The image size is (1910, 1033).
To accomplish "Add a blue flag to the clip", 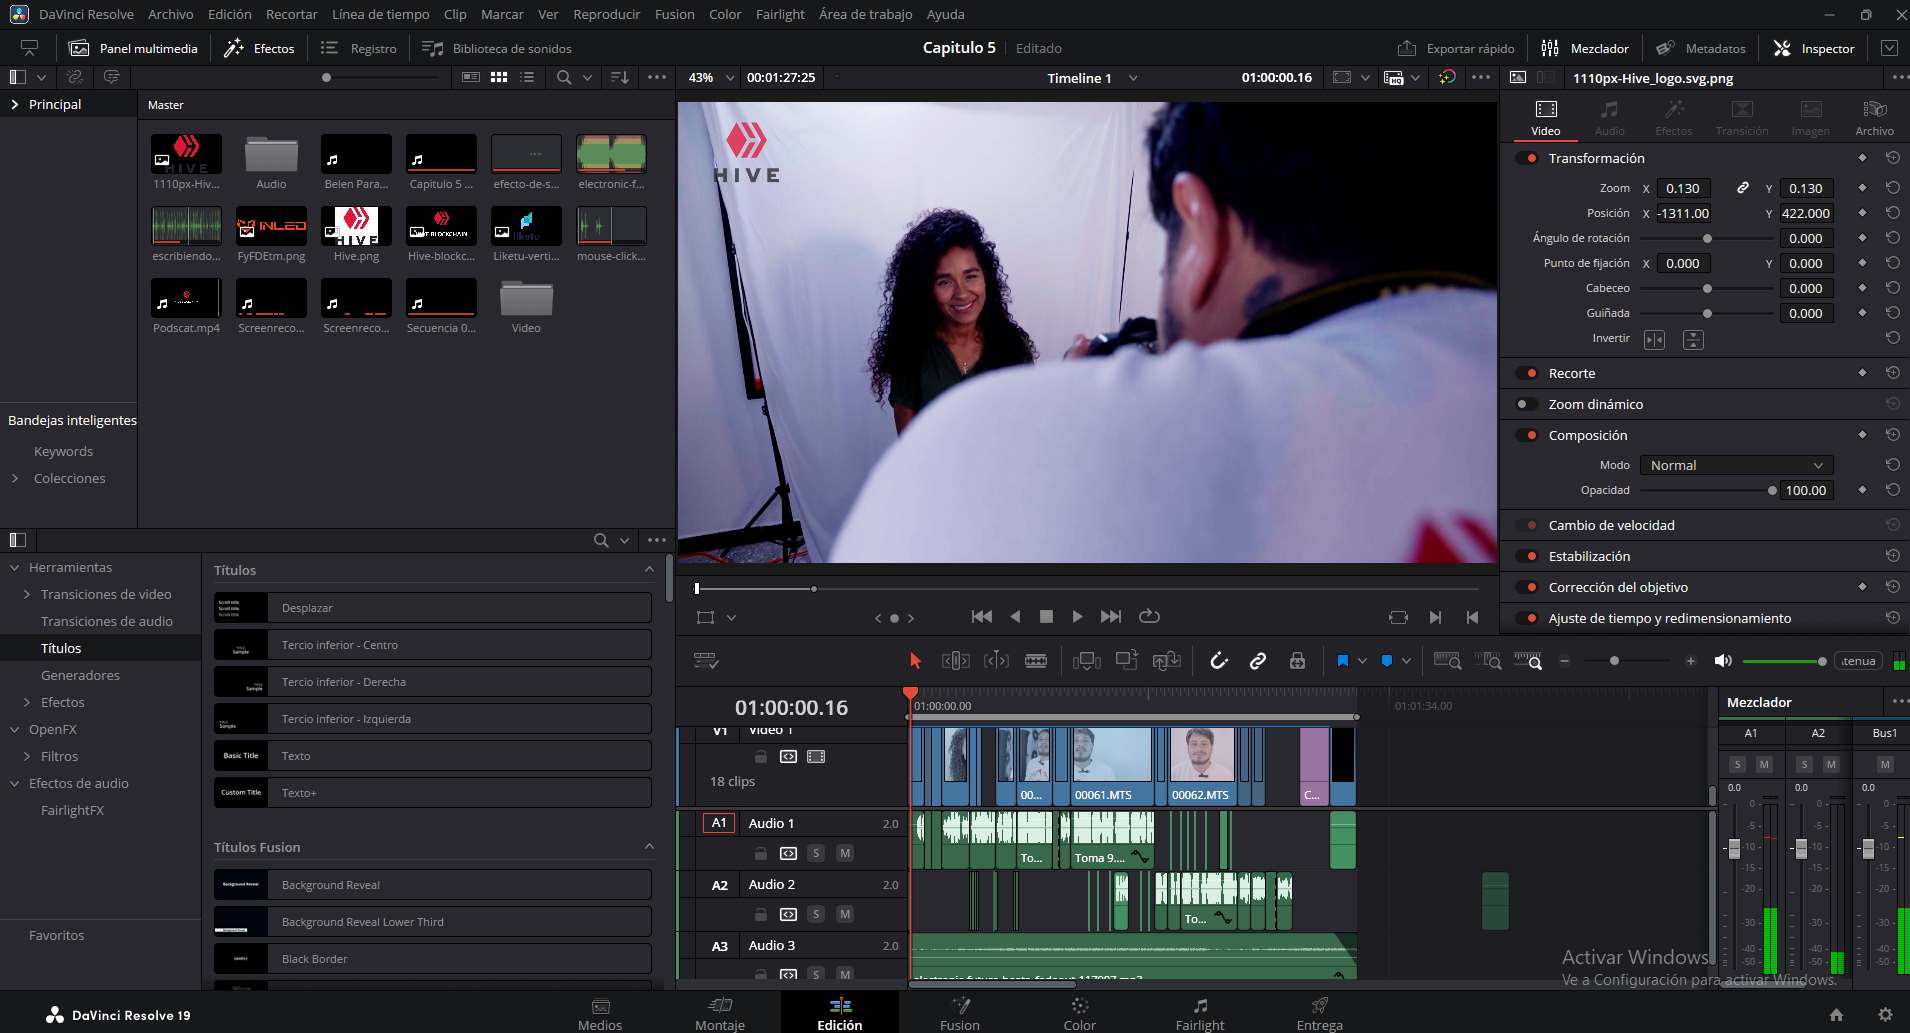I will pos(1343,661).
